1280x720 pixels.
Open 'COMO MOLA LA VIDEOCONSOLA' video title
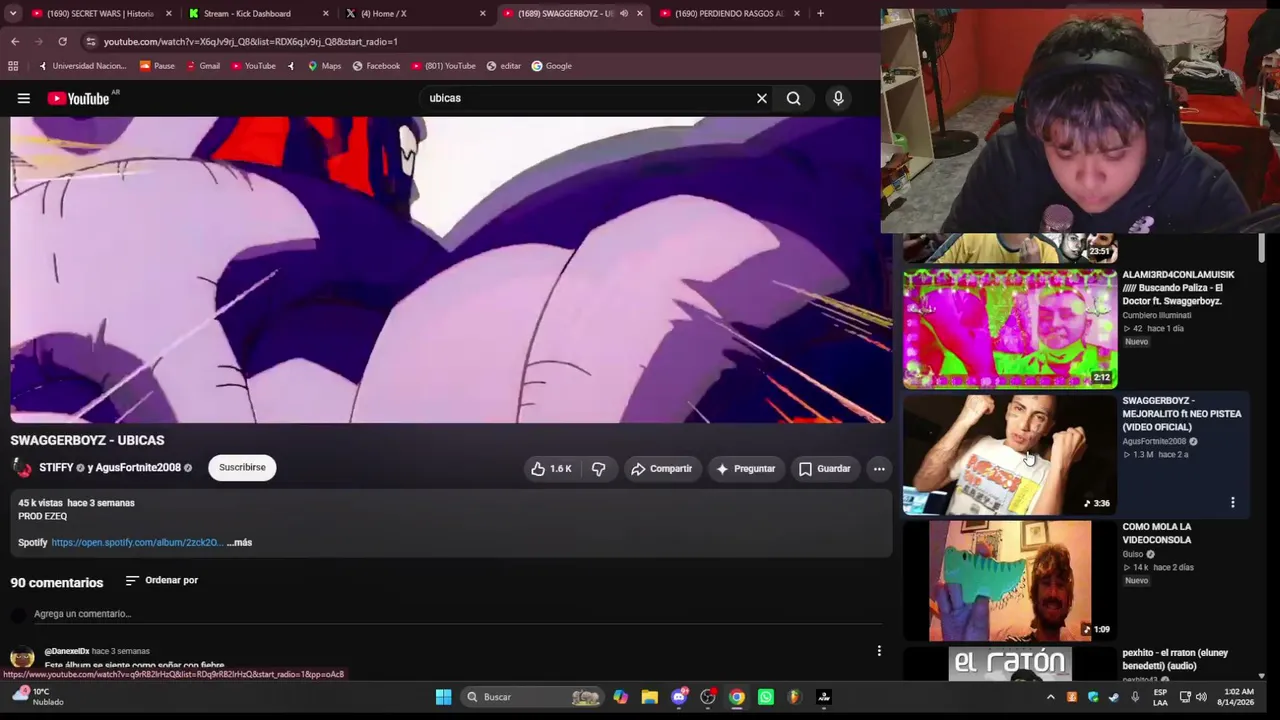click(x=1156, y=533)
